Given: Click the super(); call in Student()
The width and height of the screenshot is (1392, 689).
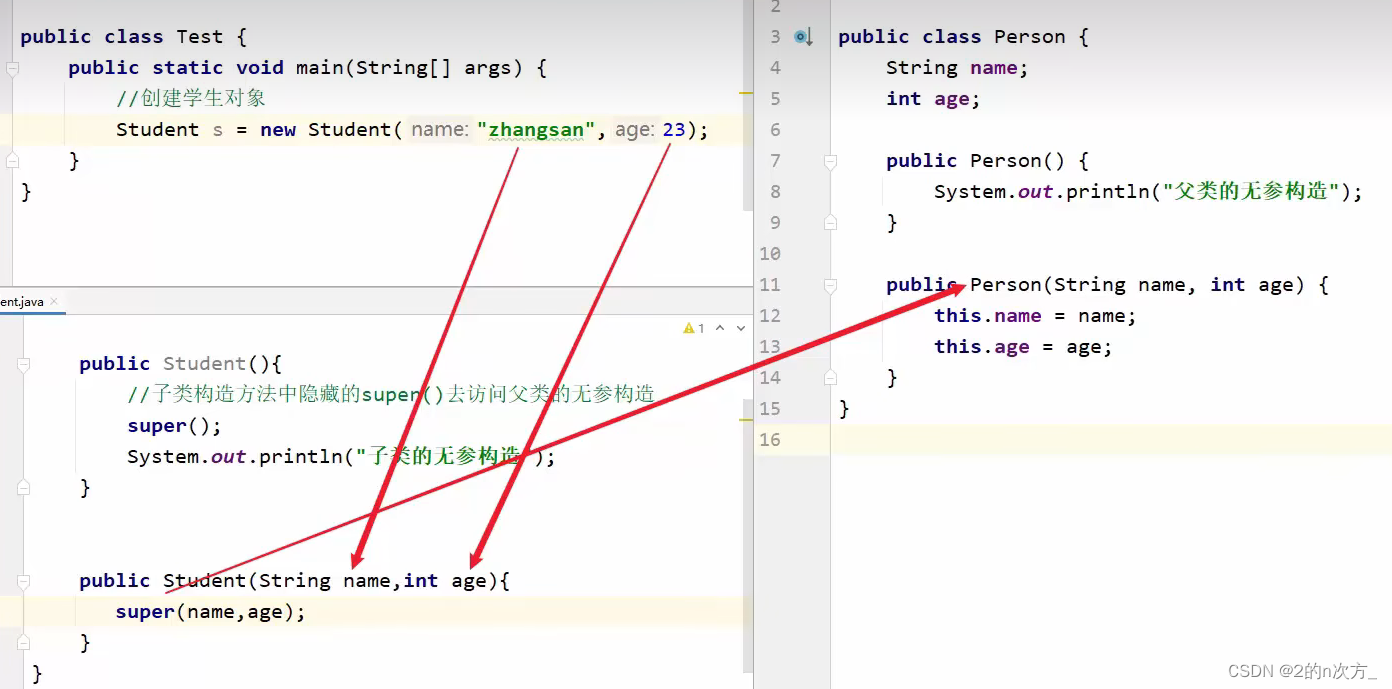Looking at the screenshot, I should click(174, 426).
